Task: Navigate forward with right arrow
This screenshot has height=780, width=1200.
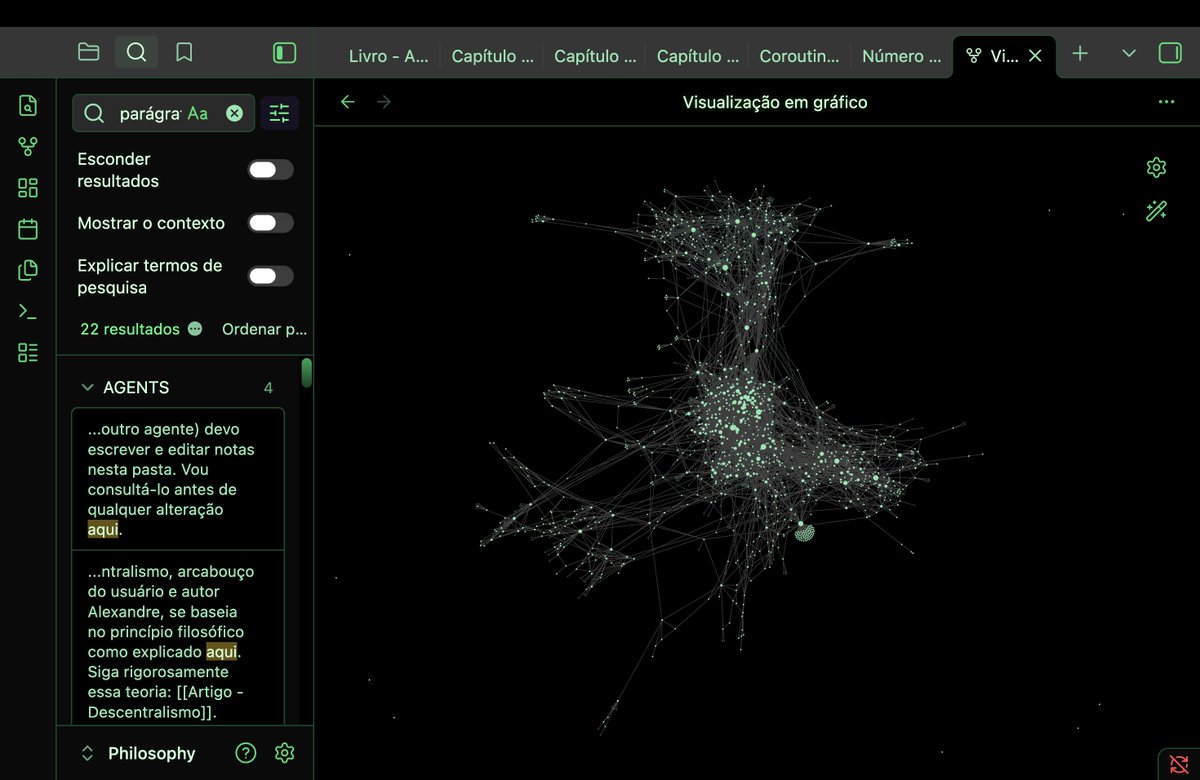Action: (x=384, y=102)
